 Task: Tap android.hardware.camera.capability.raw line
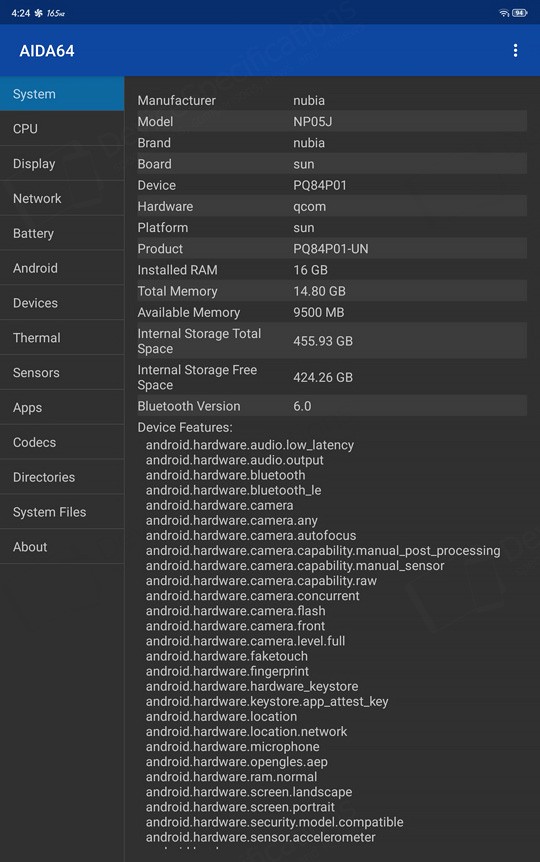click(x=261, y=581)
